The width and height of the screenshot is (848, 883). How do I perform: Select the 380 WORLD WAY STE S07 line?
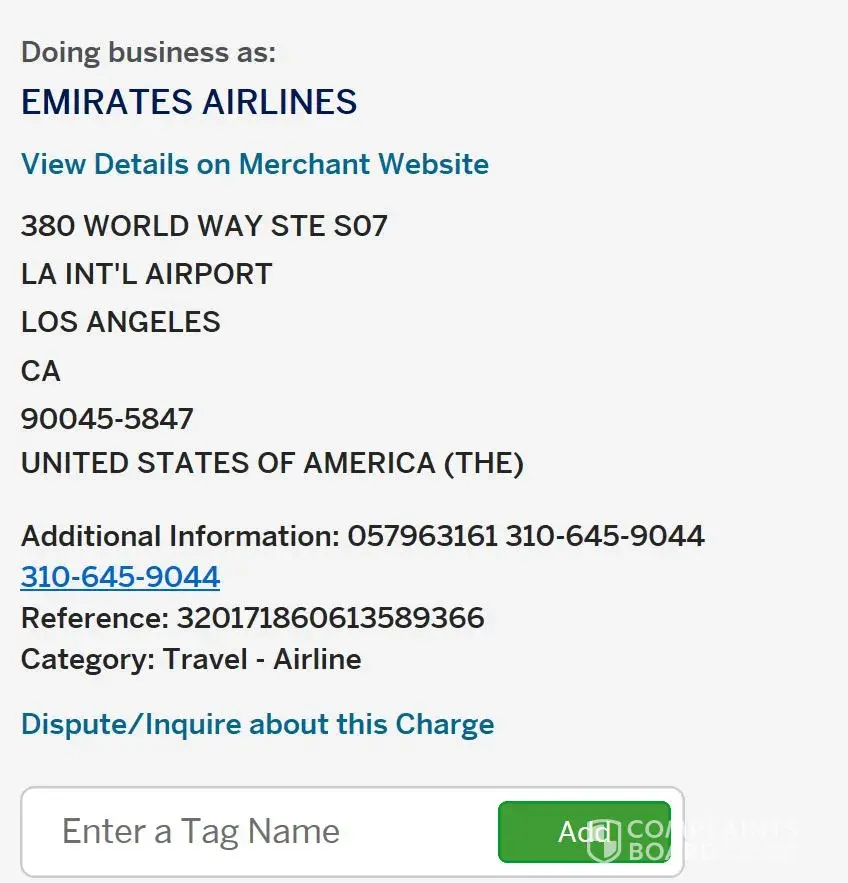204,226
